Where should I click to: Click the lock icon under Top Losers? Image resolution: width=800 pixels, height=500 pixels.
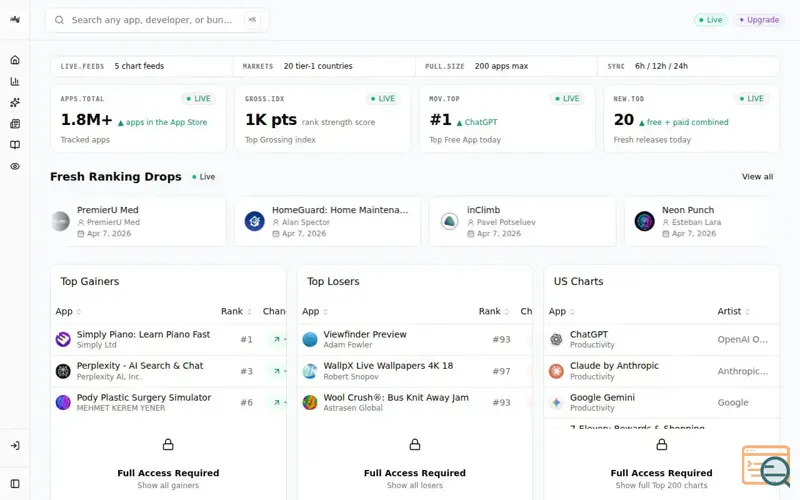pyautogui.click(x=415, y=444)
